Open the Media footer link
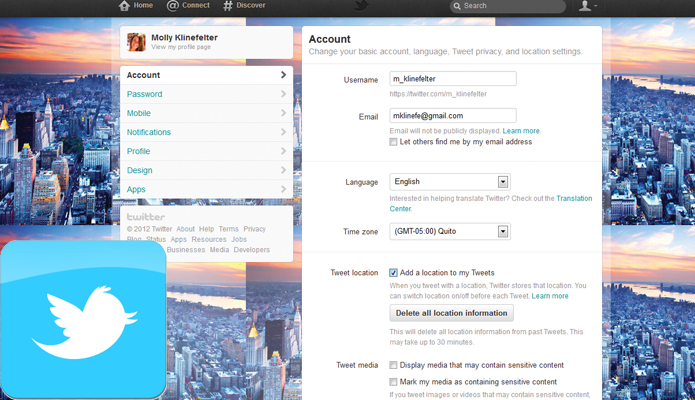This screenshot has width=695, height=400. (x=219, y=250)
